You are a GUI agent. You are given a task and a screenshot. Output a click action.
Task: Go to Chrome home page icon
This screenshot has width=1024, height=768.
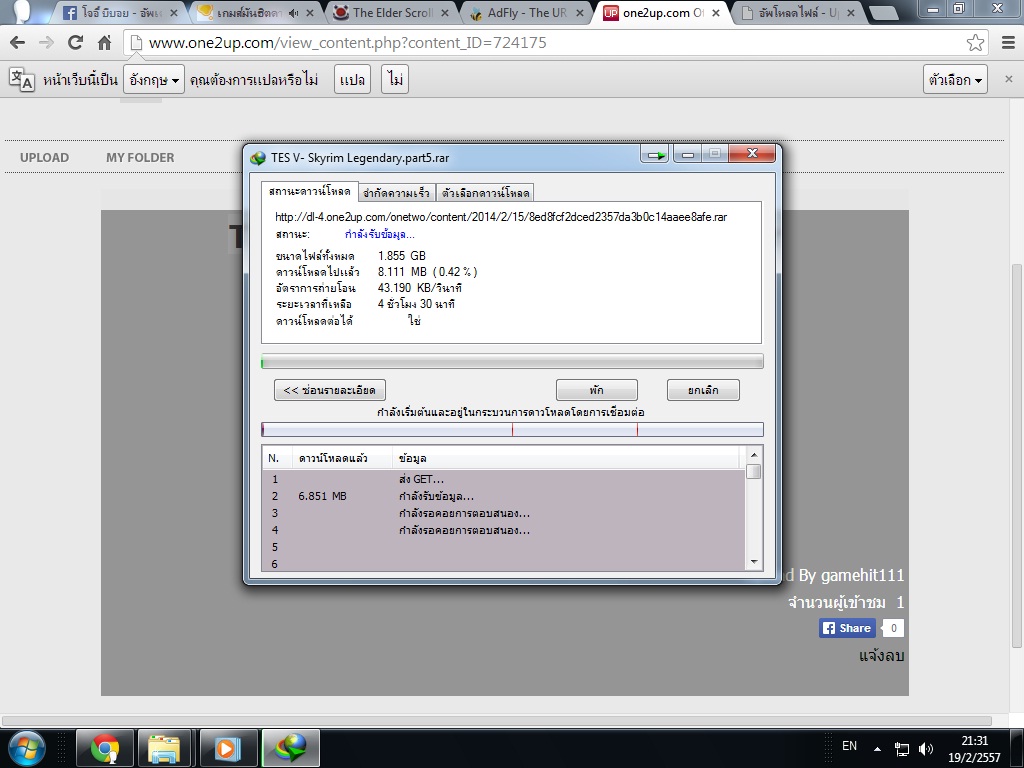[x=104, y=43]
